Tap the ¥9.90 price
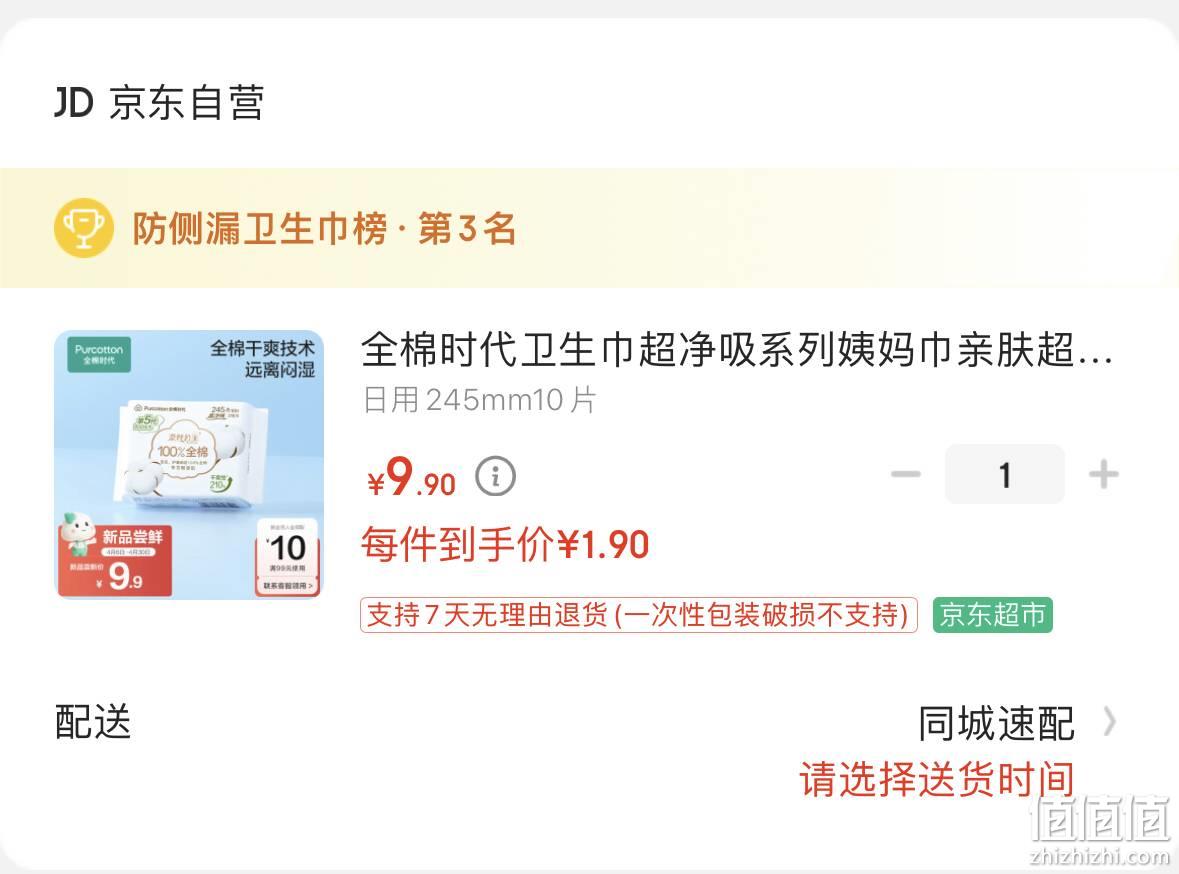 (411, 477)
